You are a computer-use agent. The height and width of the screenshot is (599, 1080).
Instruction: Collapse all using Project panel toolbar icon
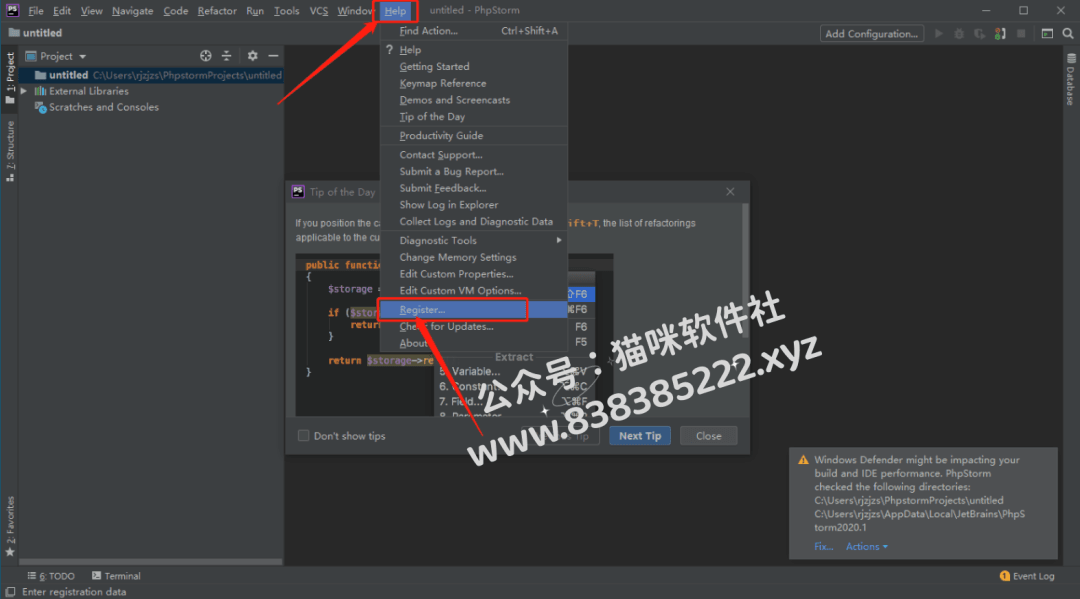[227, 56]
